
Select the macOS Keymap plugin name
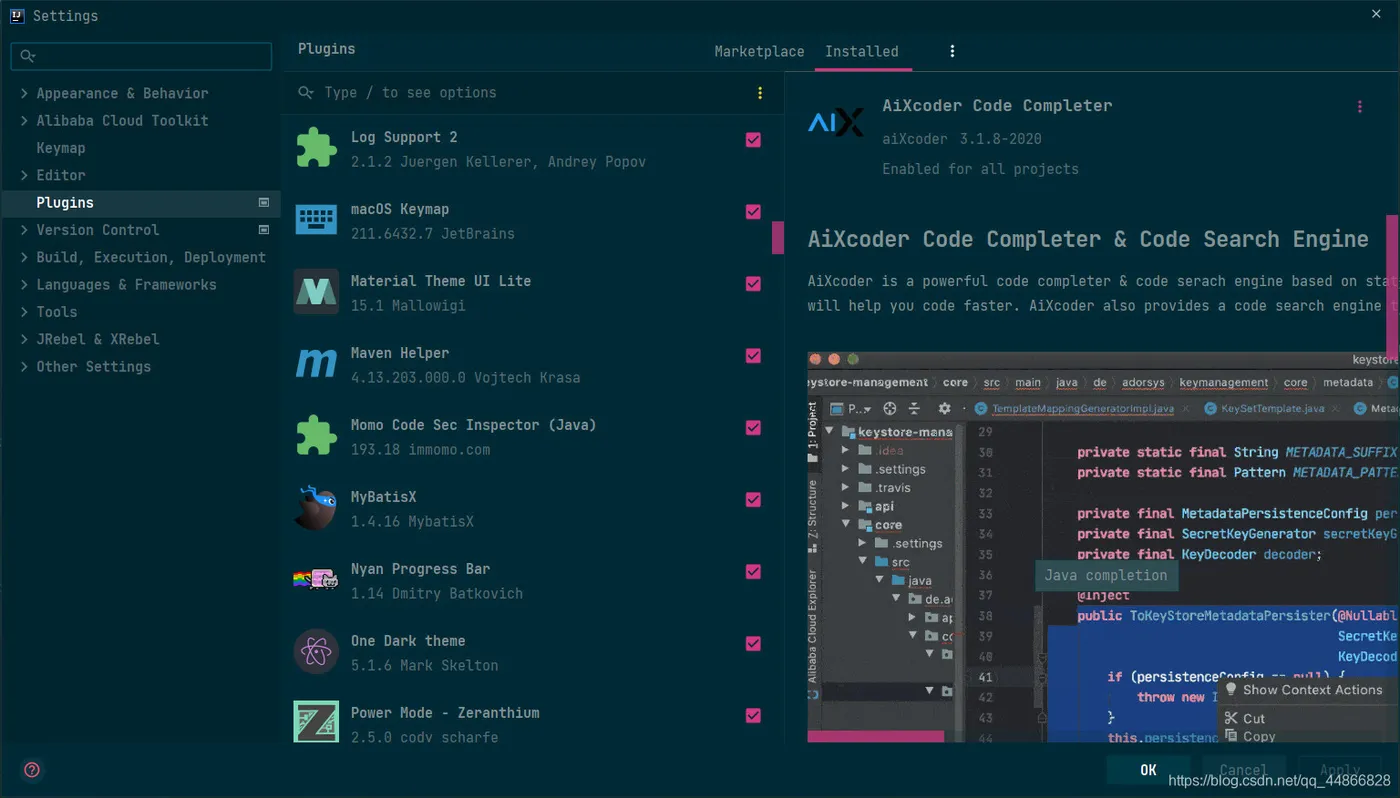pos(400,209)
